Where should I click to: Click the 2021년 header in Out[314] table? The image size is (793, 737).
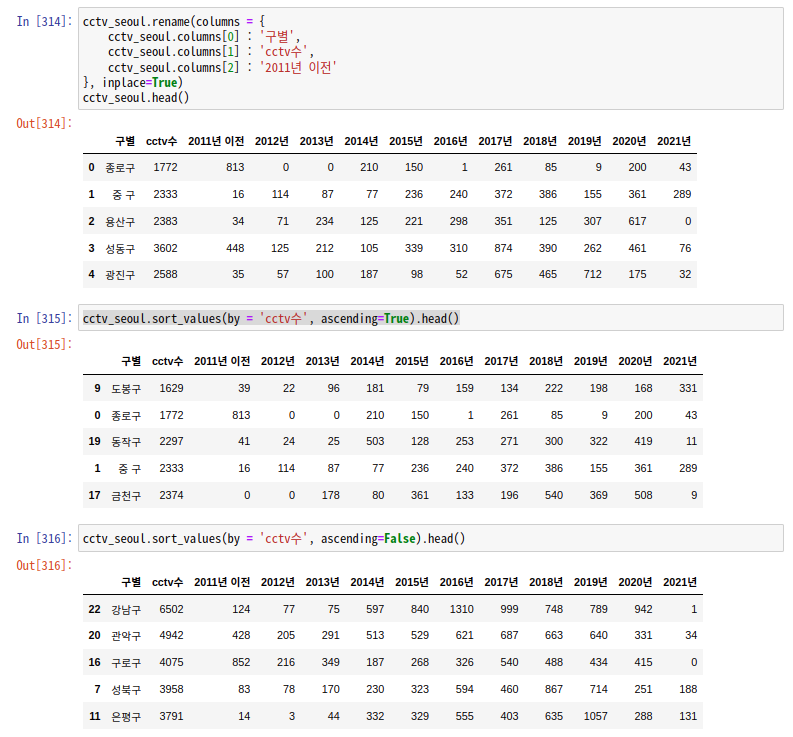click(674, 141)
